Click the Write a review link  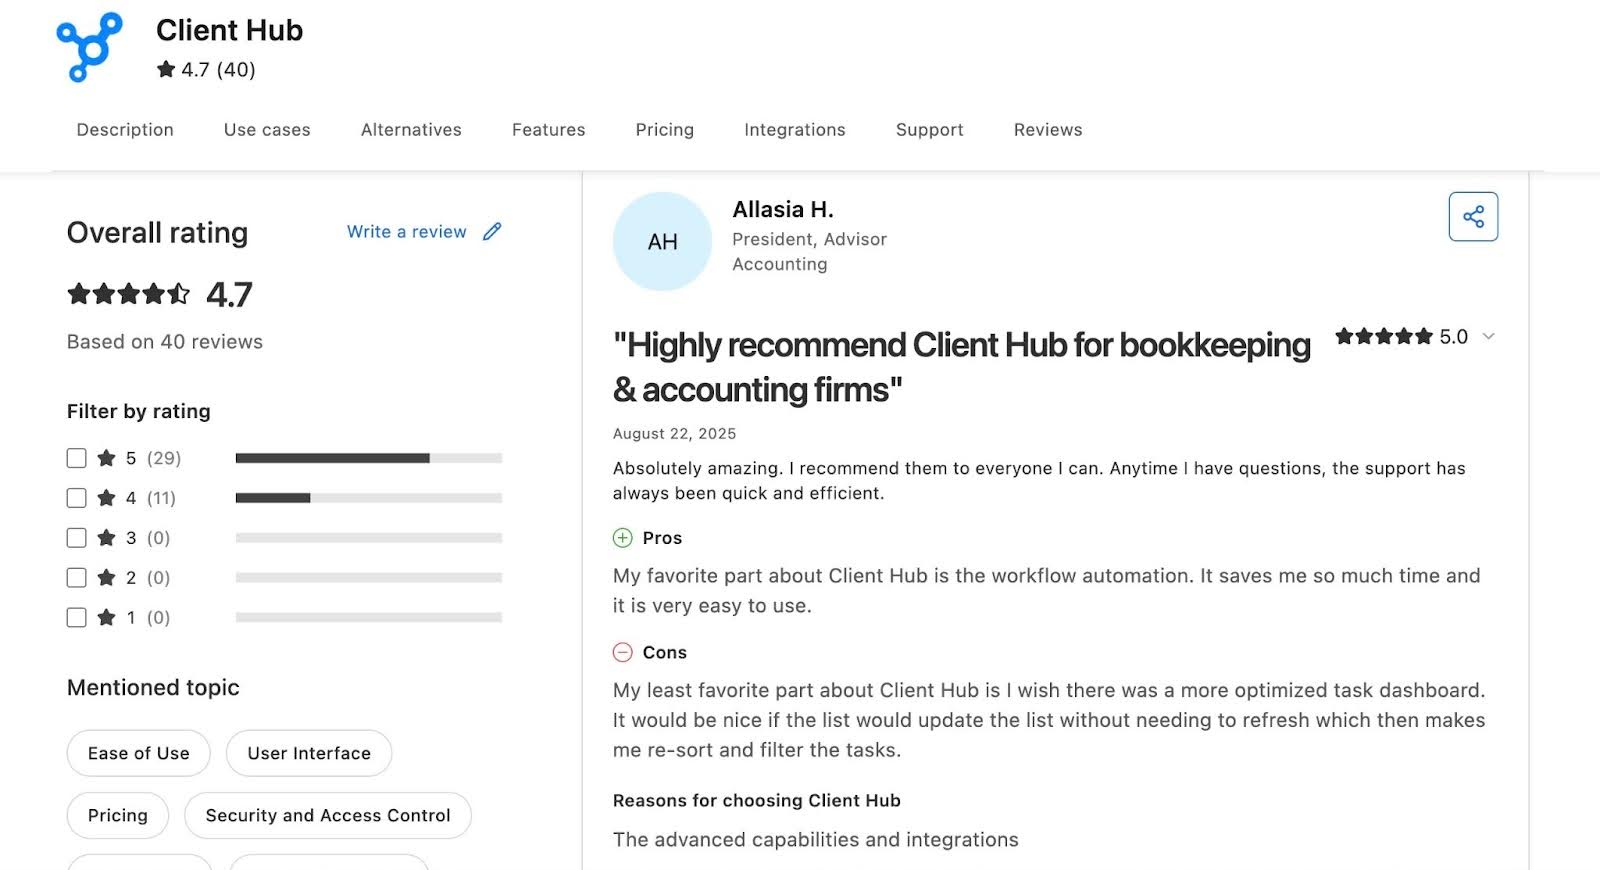click(x=406, y=231)
